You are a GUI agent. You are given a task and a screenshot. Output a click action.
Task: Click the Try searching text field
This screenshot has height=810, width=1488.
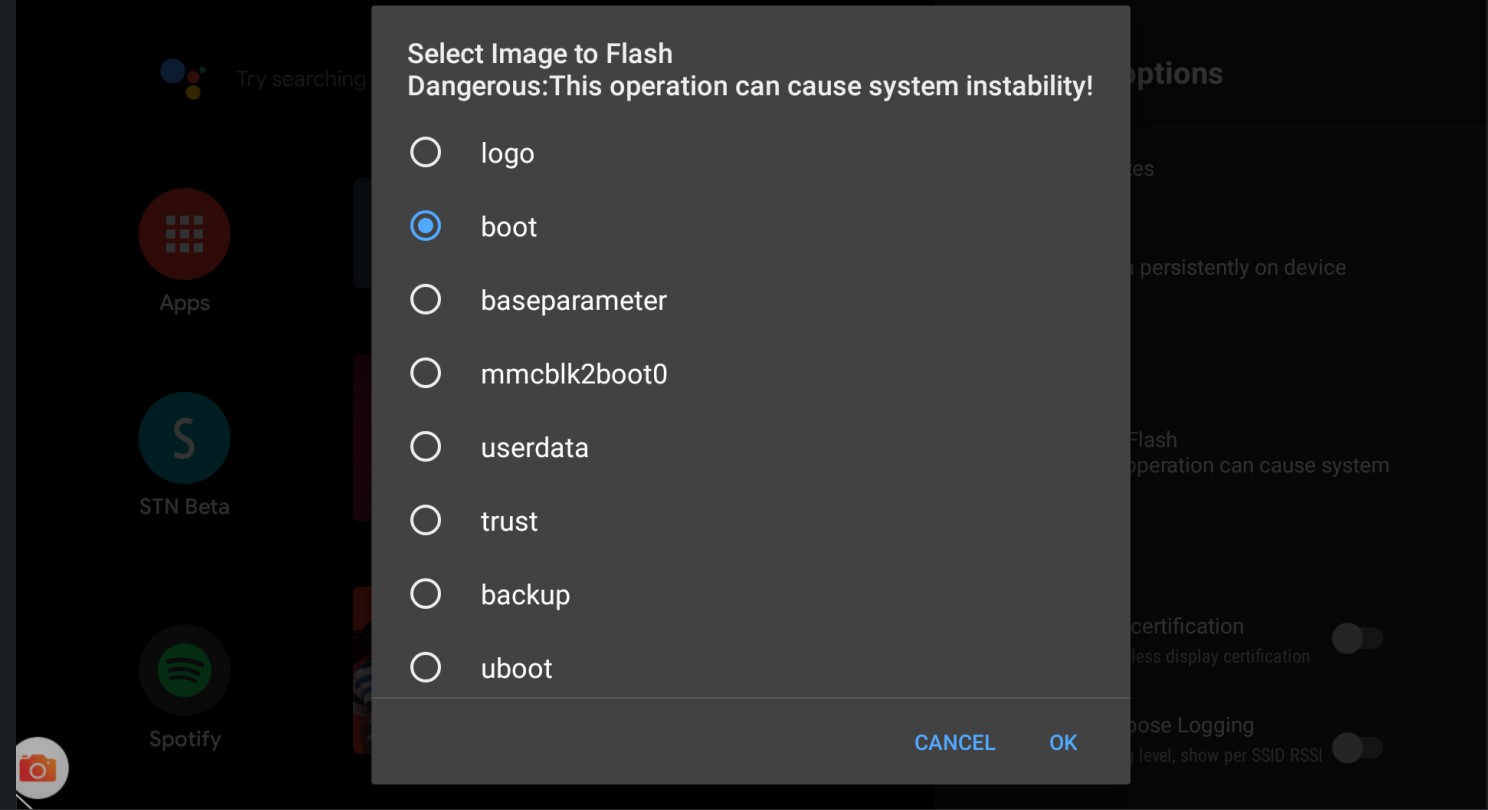coord(301,79)
